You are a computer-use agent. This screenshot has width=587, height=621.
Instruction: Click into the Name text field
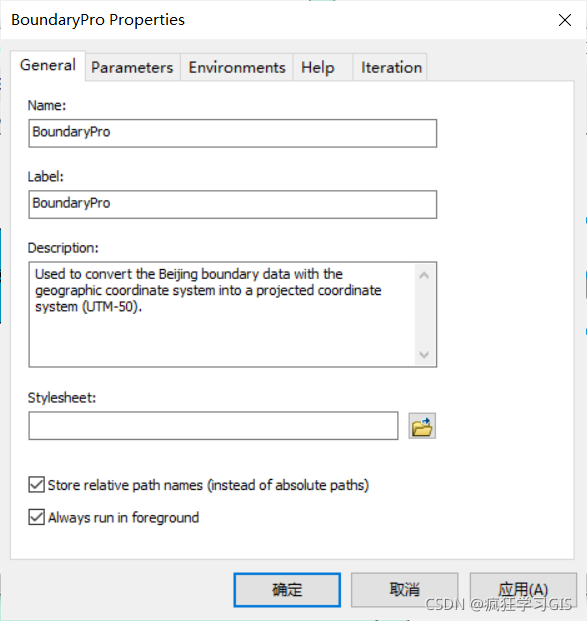233,133
